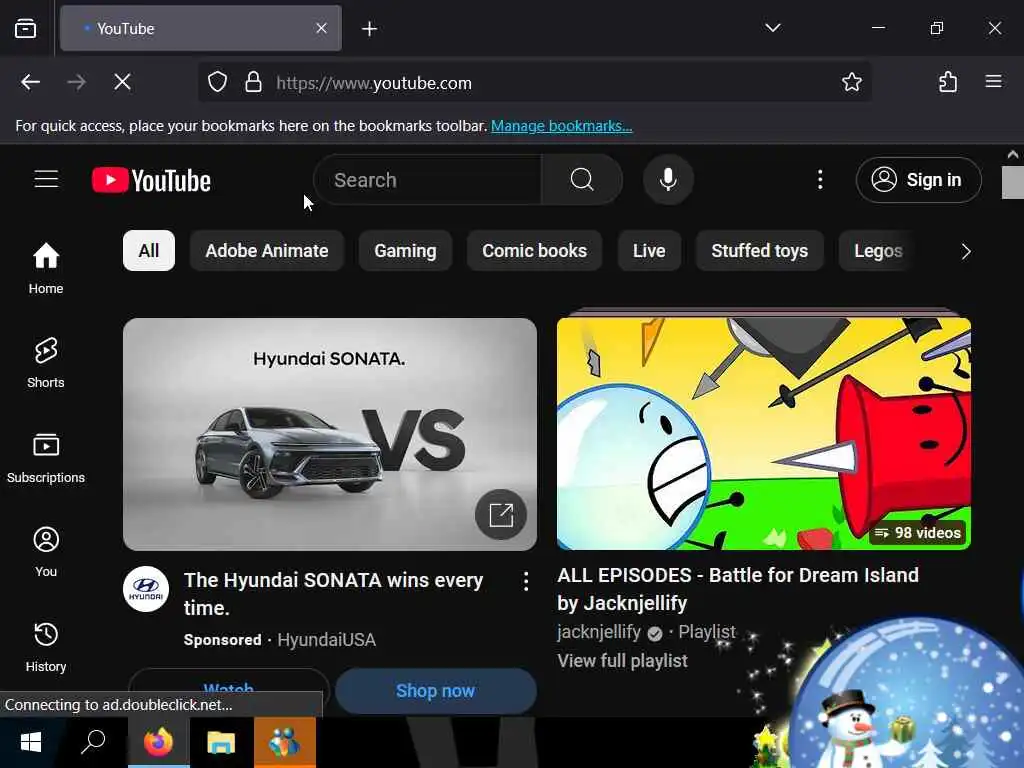The width and height of the screenshot is (1024, 768).
Task: Open Subscriptions in sidebar
Action: [46, 458]
